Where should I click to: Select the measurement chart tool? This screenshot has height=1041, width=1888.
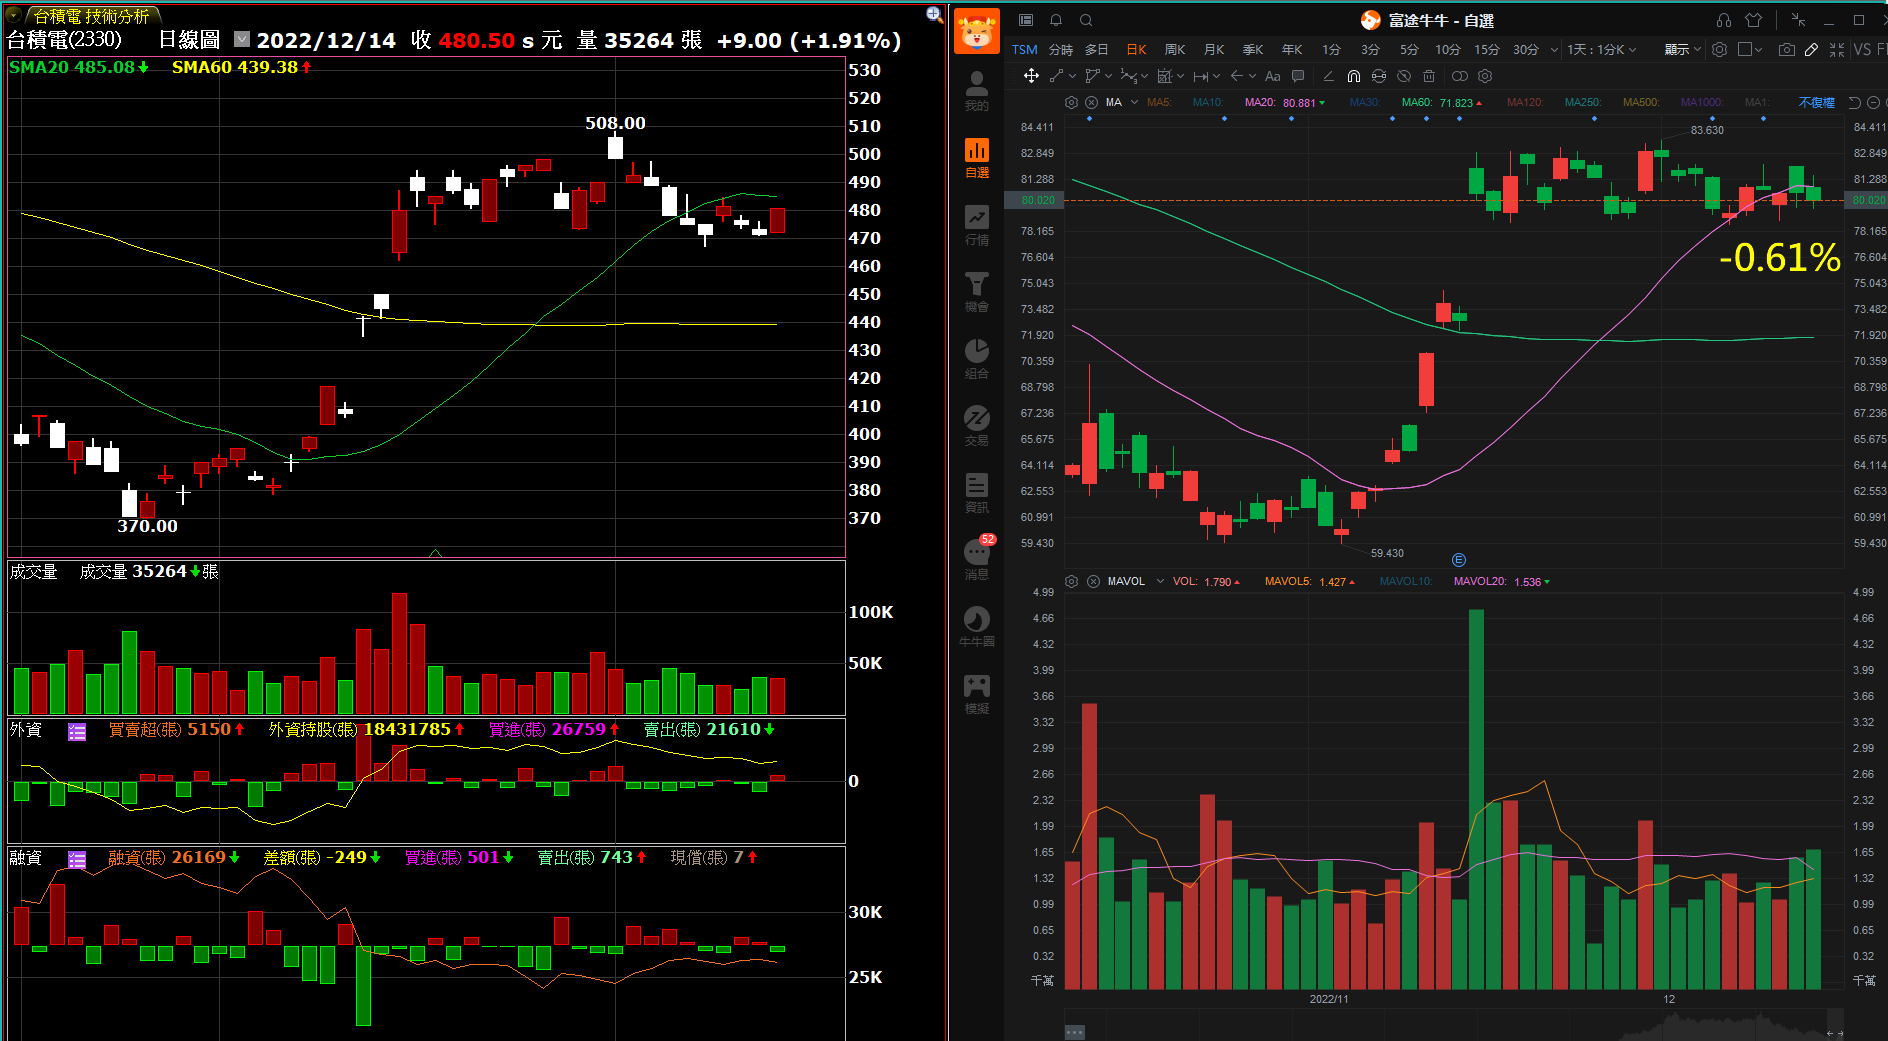1164,76
